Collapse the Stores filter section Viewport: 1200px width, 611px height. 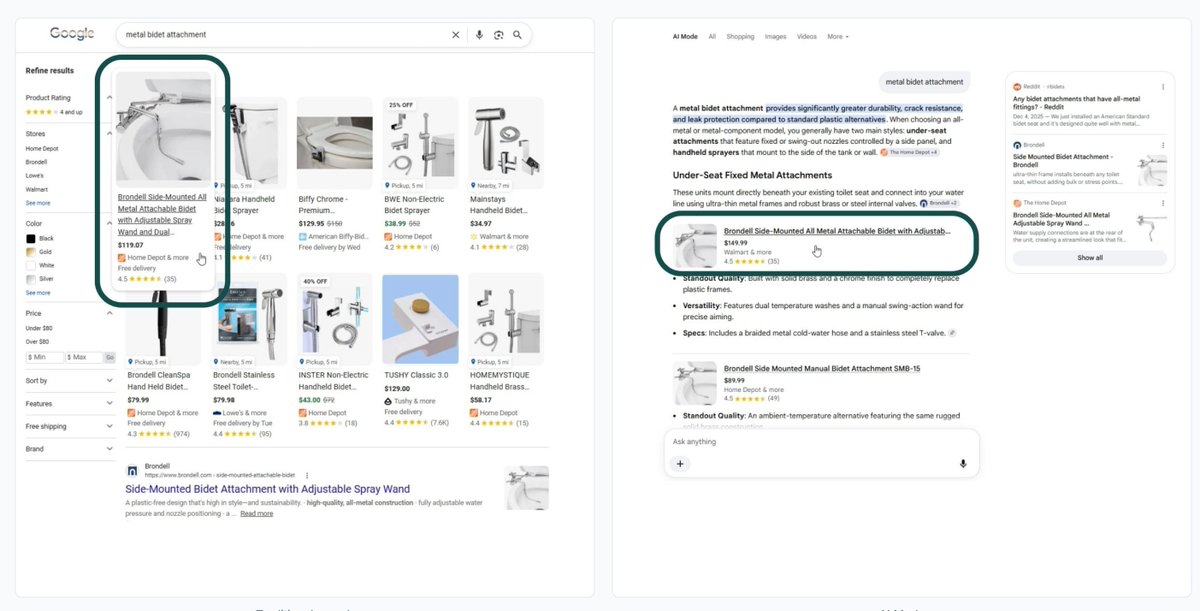110,133
